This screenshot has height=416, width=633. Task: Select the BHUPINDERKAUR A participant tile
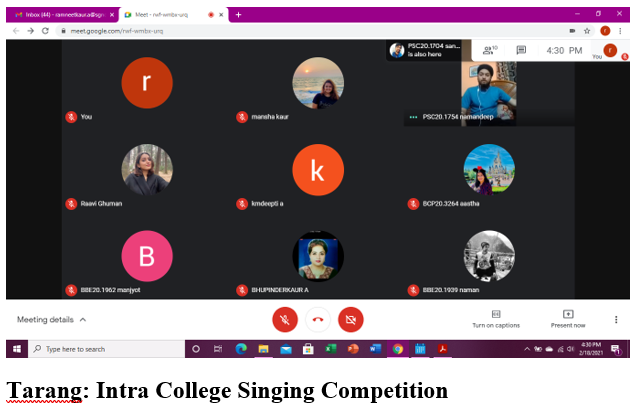pyautogui.click(x=318, y=262)
